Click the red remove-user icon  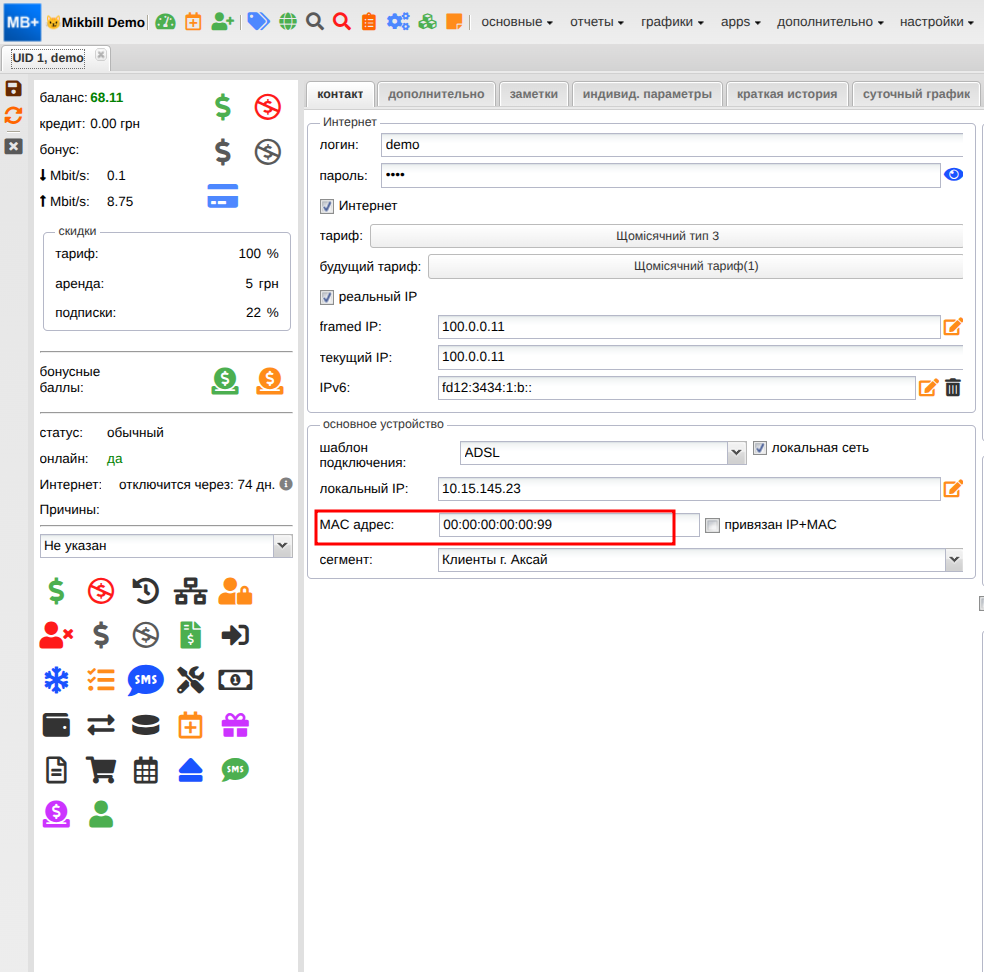(56, 636)
